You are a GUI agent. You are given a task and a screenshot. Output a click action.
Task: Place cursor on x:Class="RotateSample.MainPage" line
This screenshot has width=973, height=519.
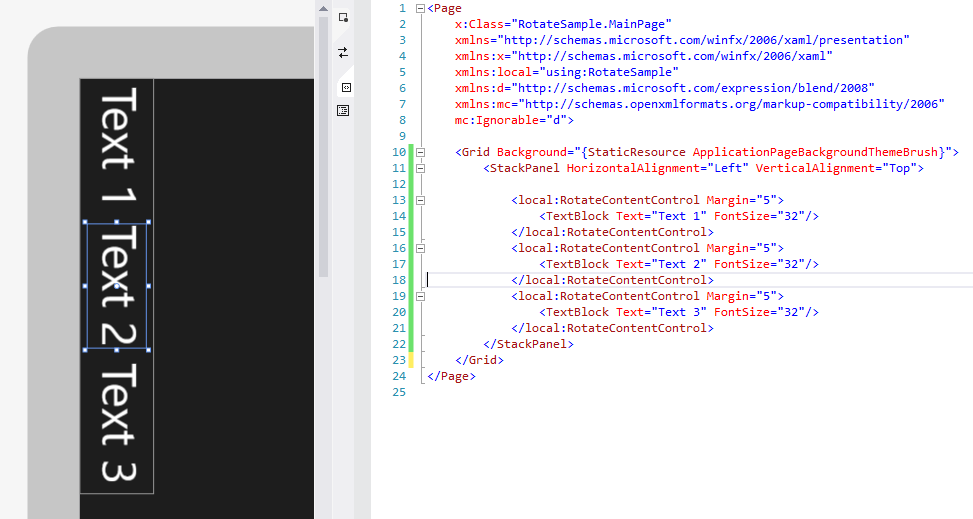[563, 24]
